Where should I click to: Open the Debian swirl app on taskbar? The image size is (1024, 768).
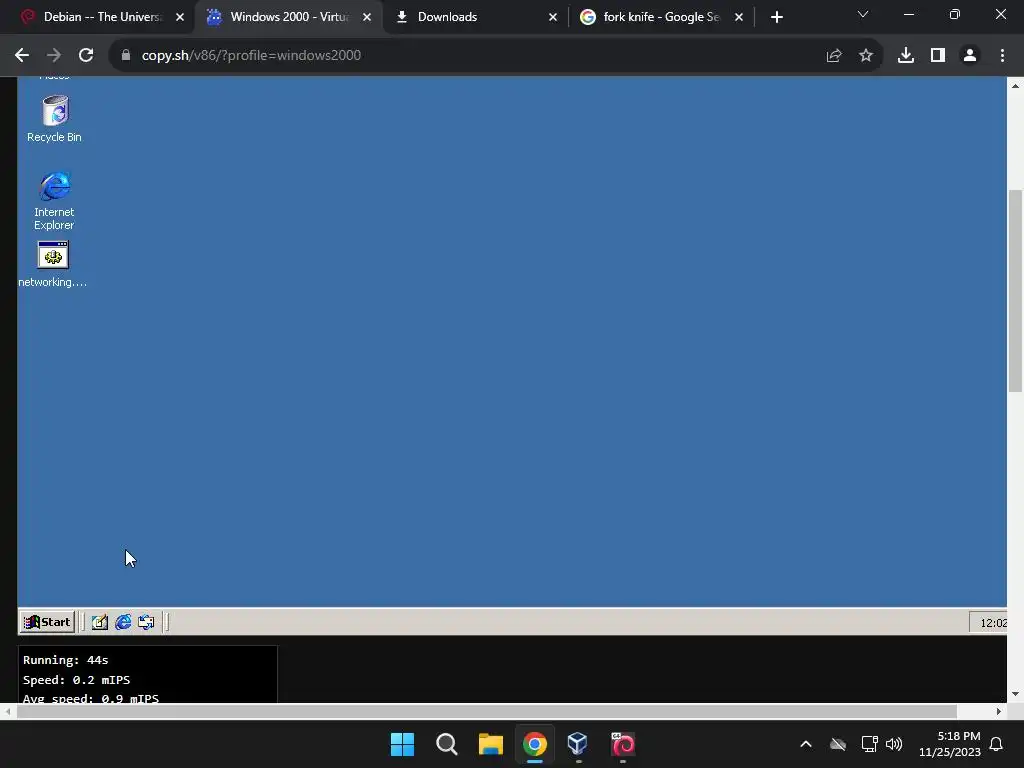[623, 744]
